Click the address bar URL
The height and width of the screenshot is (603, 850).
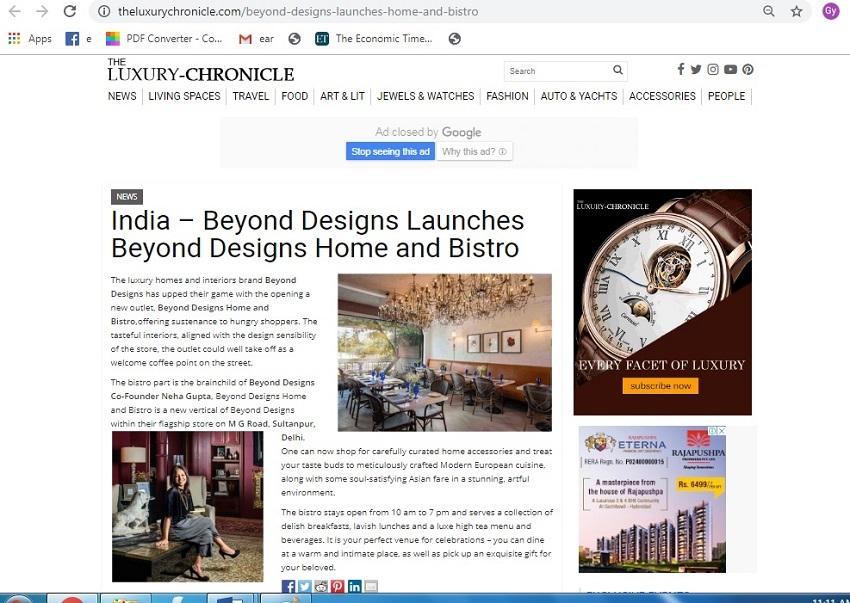[298, 11]
